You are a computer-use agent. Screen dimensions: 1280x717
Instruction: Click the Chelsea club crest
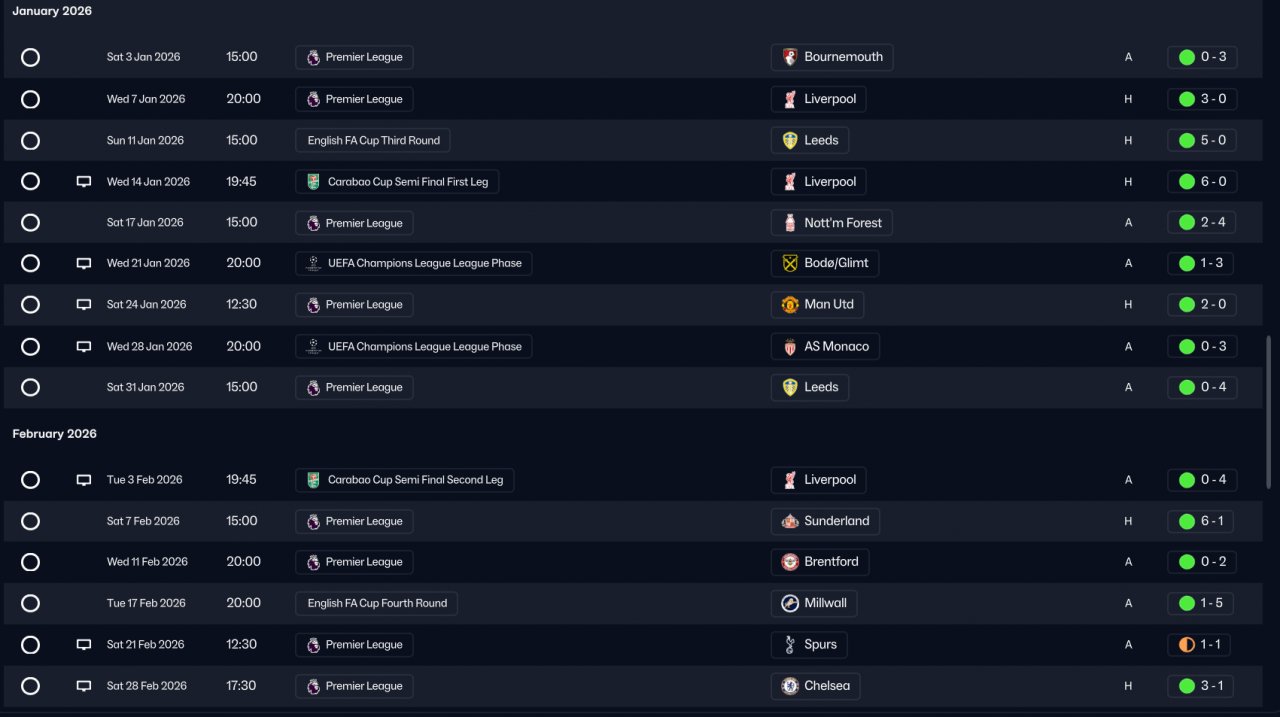click(x=790, y=687)
